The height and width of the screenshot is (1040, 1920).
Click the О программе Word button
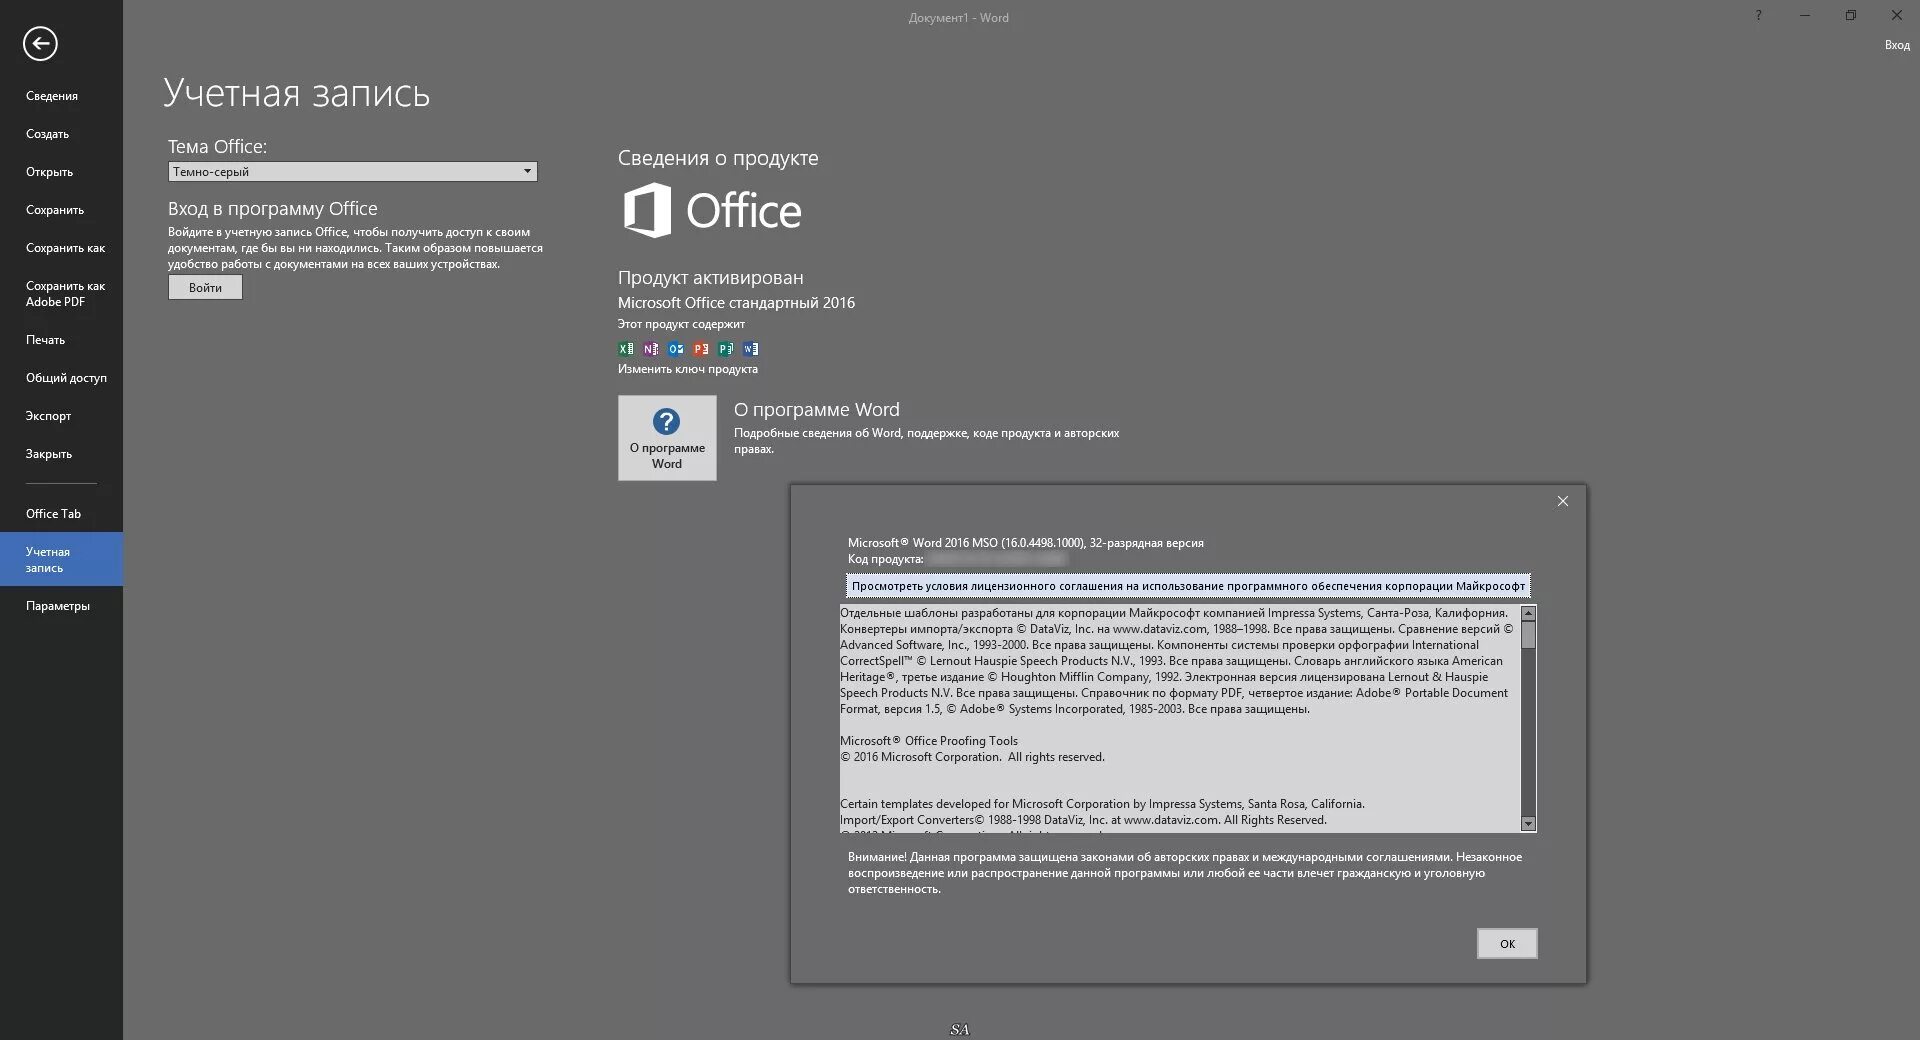(667, 438)
